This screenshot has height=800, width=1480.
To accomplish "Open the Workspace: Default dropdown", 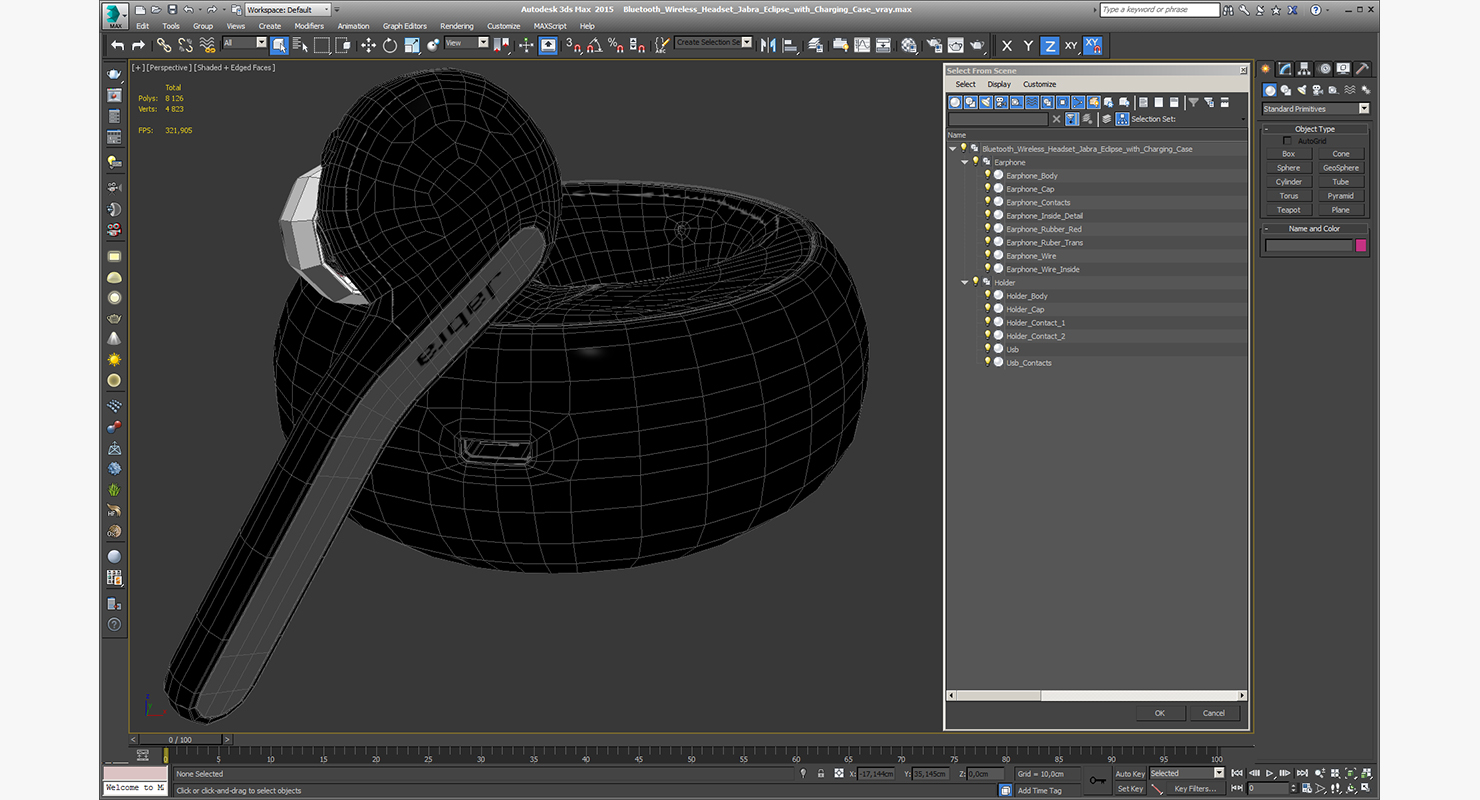I will pyautogui.click(x=288, y=9).
